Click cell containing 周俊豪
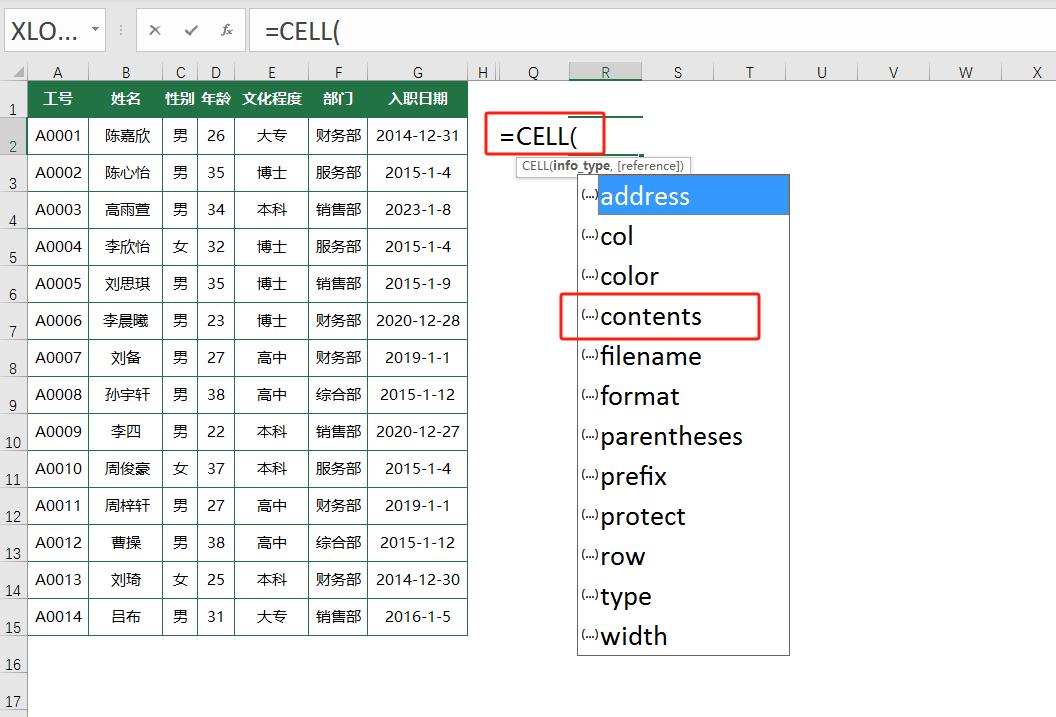Viewport: 1056px width, 717px height. click(126, 469)
